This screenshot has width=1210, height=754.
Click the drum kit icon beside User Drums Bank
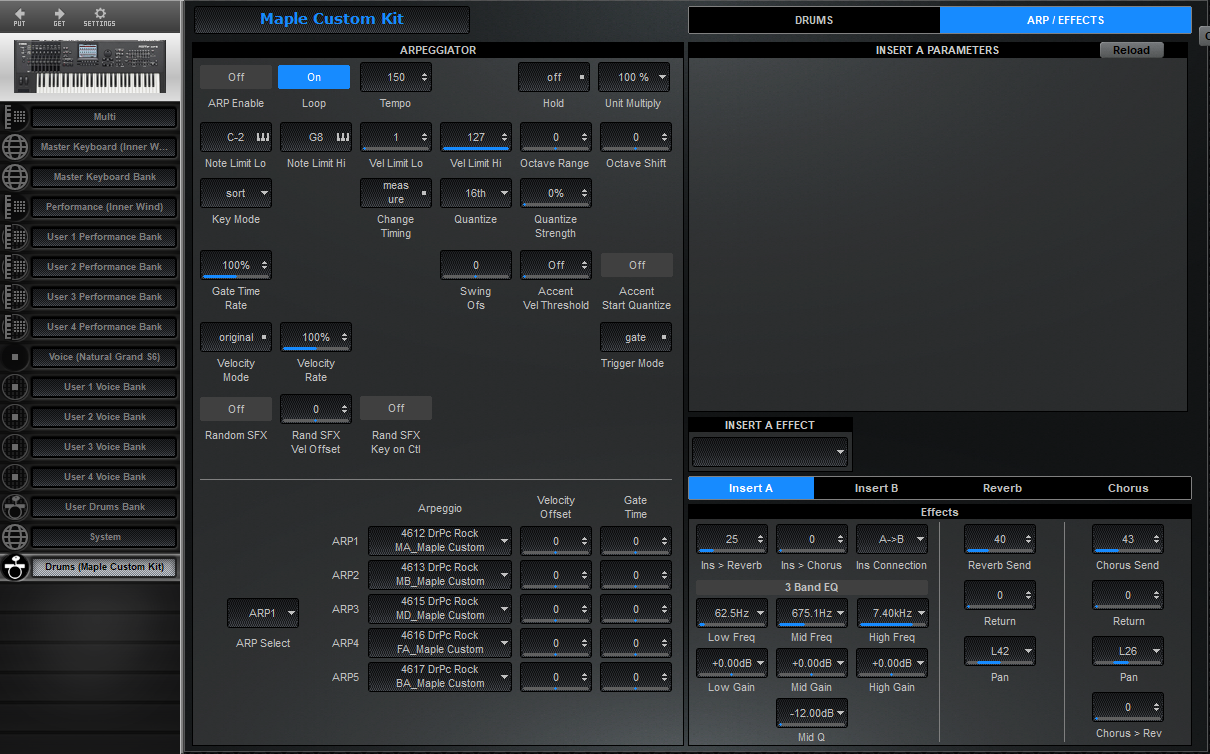(x=15, y=507)
